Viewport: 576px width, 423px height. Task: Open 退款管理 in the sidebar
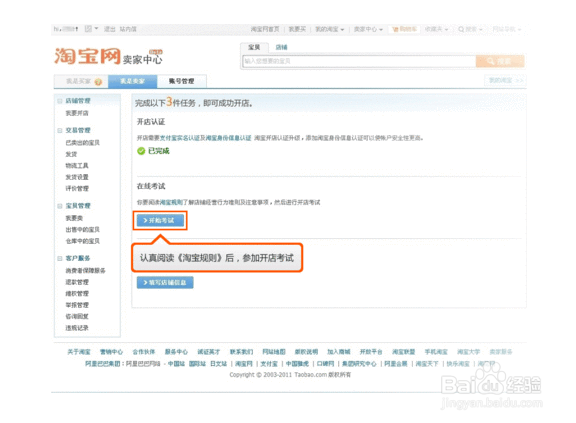pyautogui.click(x=77, y=282)
